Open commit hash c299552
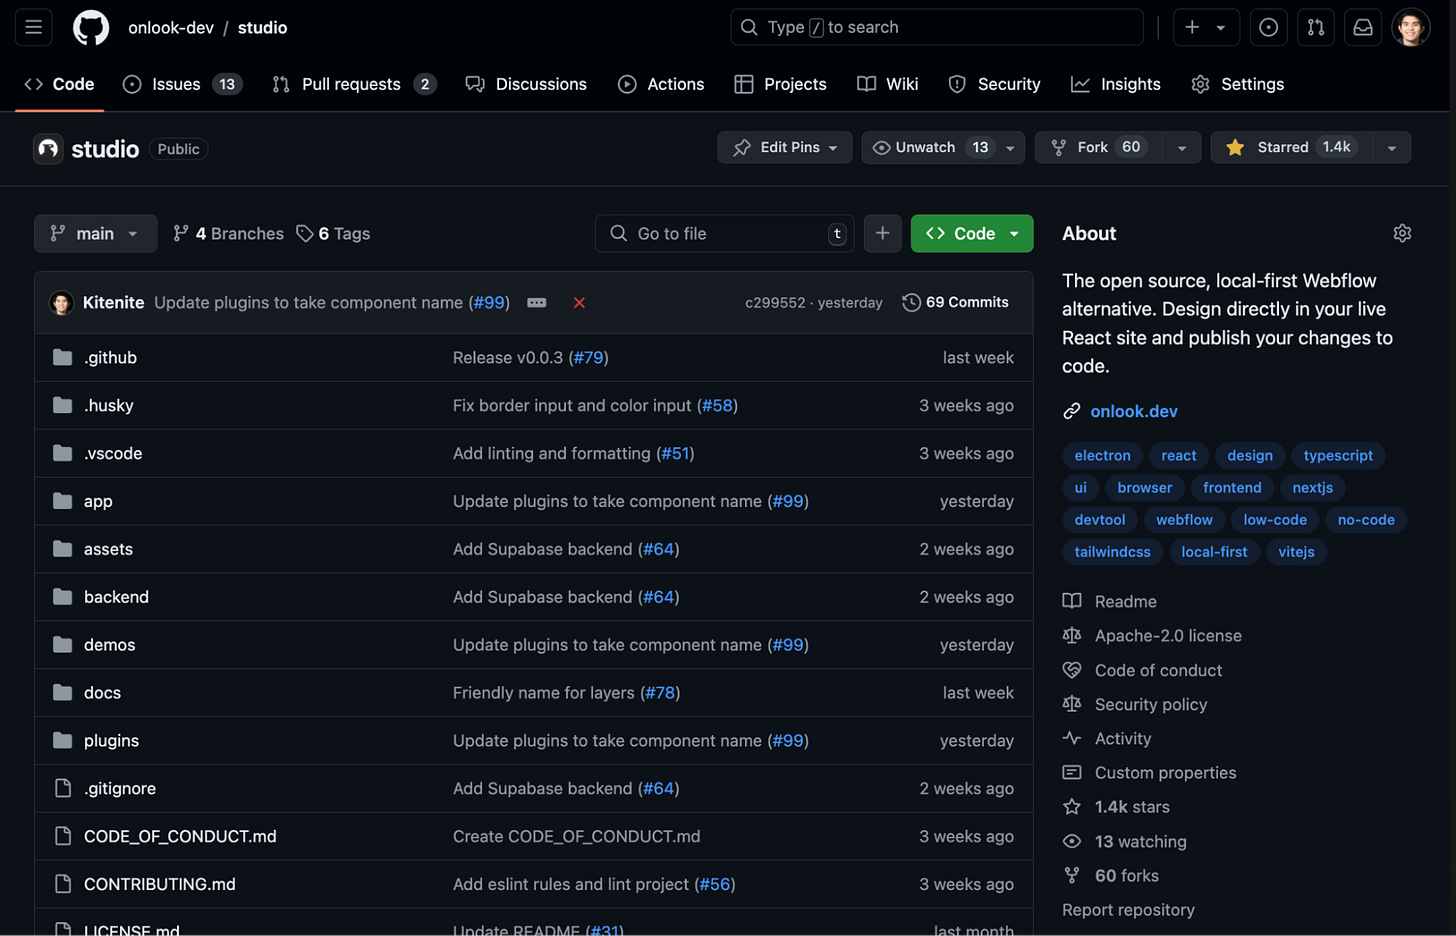The width and height of the screenshot is (1456, 936). [x=775, y=302]
